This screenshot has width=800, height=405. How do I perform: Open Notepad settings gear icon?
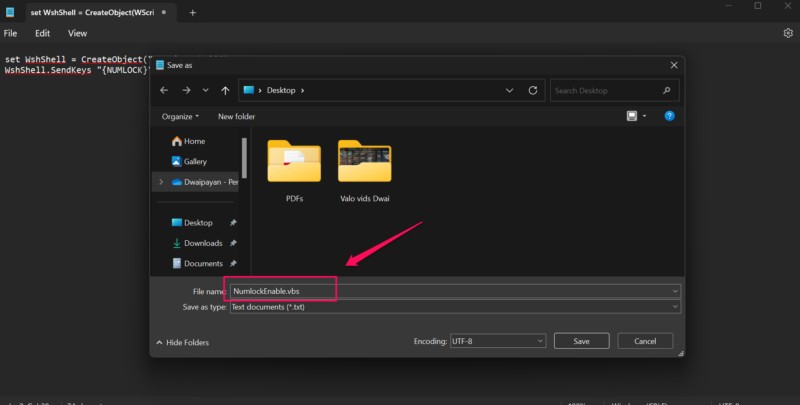[787, 33]
